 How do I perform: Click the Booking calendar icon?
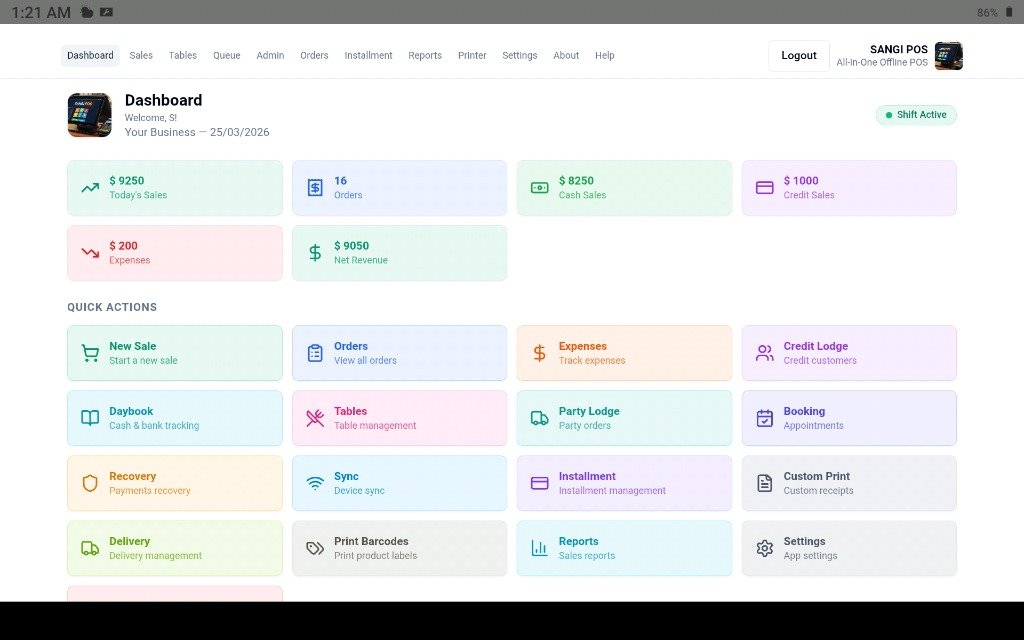[x=764, y=417]
